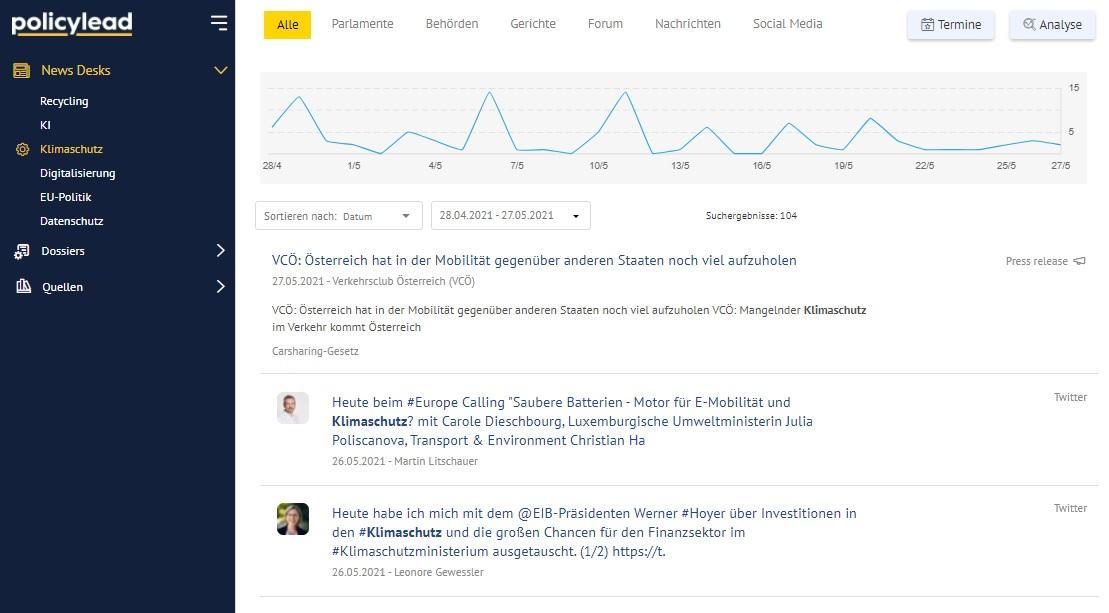
Task: Select the gear icon next to Klimaschutz
Action: (20, 148)
